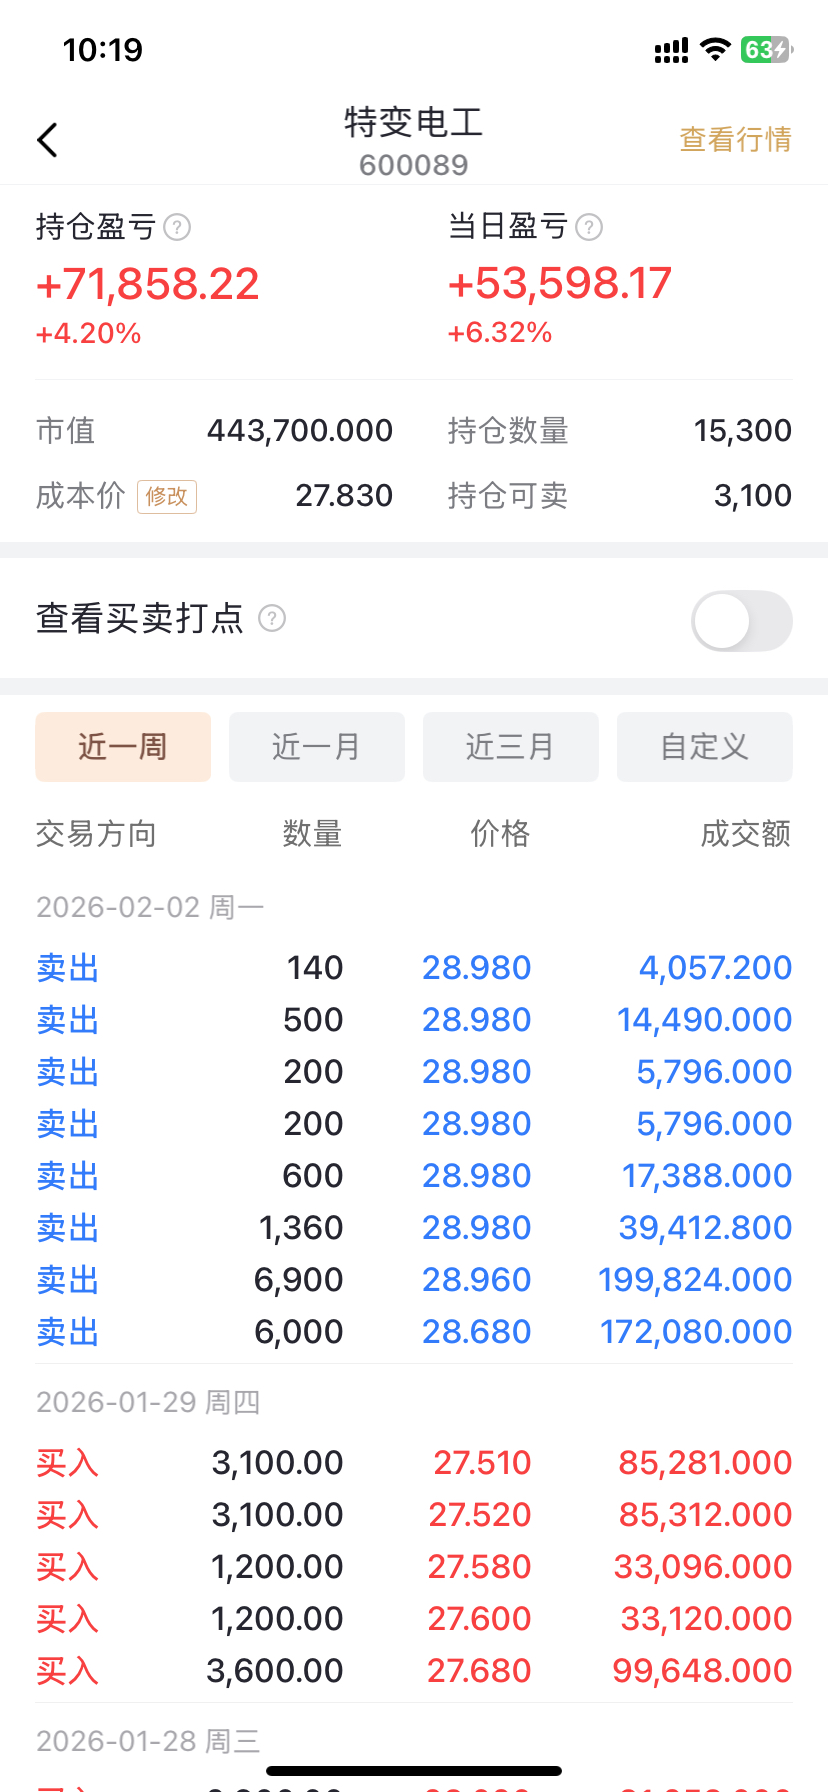Tap the 持仓可卖 label

[508, 496]
